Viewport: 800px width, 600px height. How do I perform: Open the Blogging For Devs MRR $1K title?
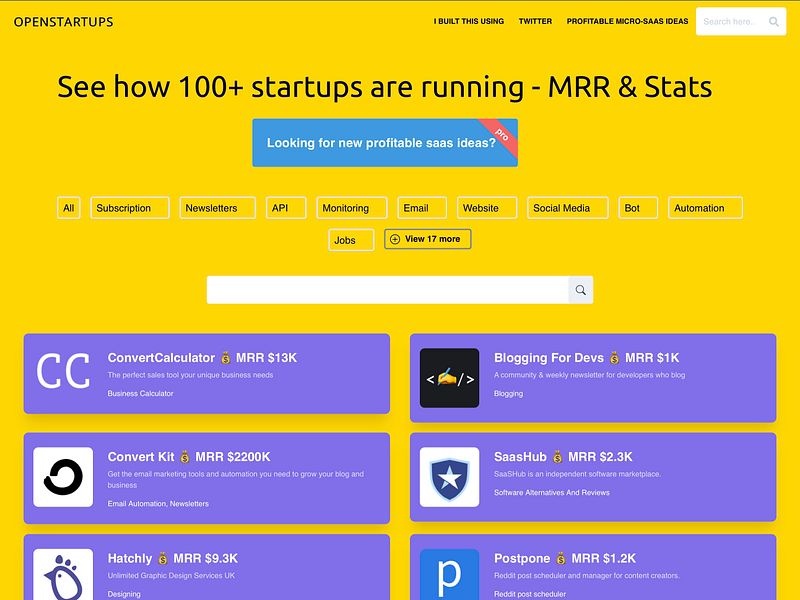pyautogui.click(x=586, y=358)
